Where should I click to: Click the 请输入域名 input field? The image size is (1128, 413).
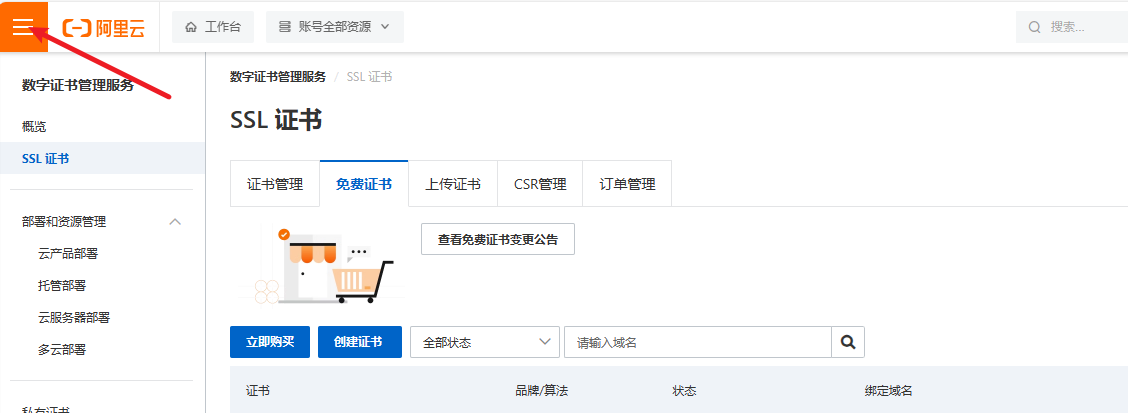click(x=697, y=342)
